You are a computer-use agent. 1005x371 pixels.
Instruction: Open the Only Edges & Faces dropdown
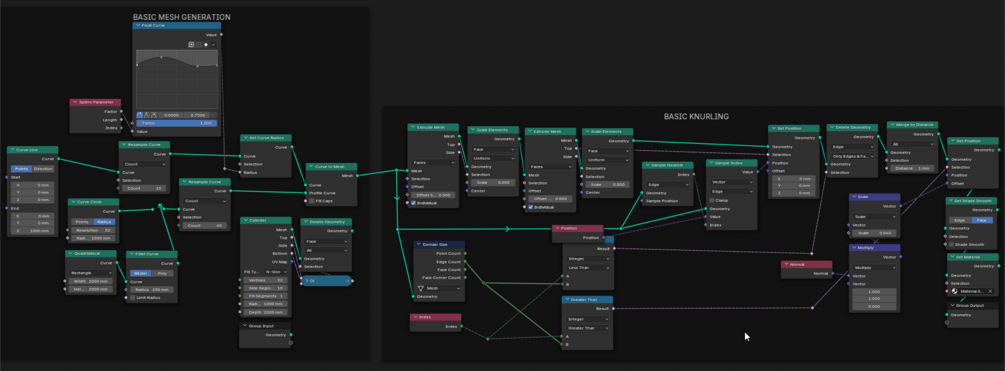tap(852, 156)
